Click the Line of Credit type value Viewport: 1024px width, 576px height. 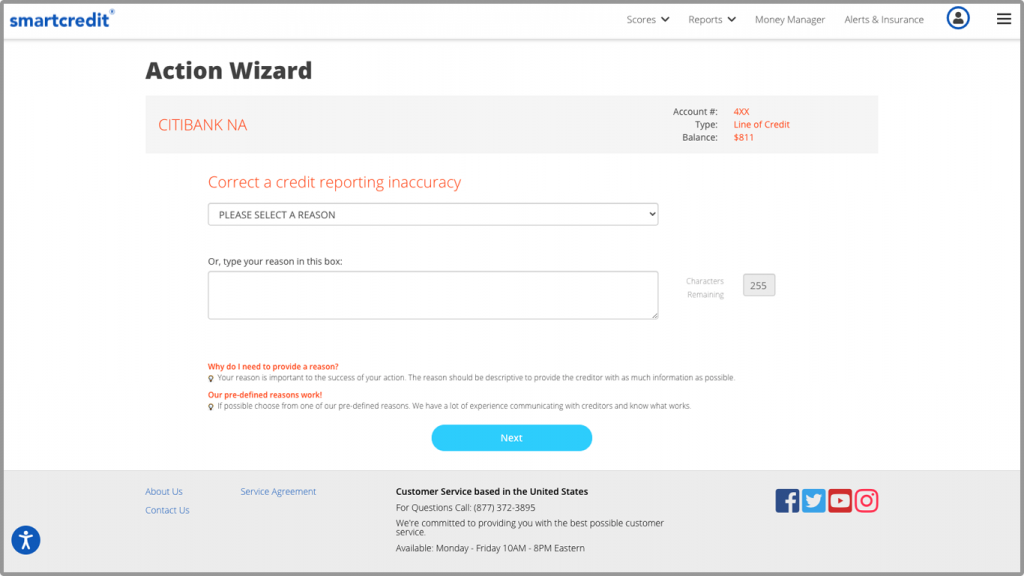pos(761,125)
